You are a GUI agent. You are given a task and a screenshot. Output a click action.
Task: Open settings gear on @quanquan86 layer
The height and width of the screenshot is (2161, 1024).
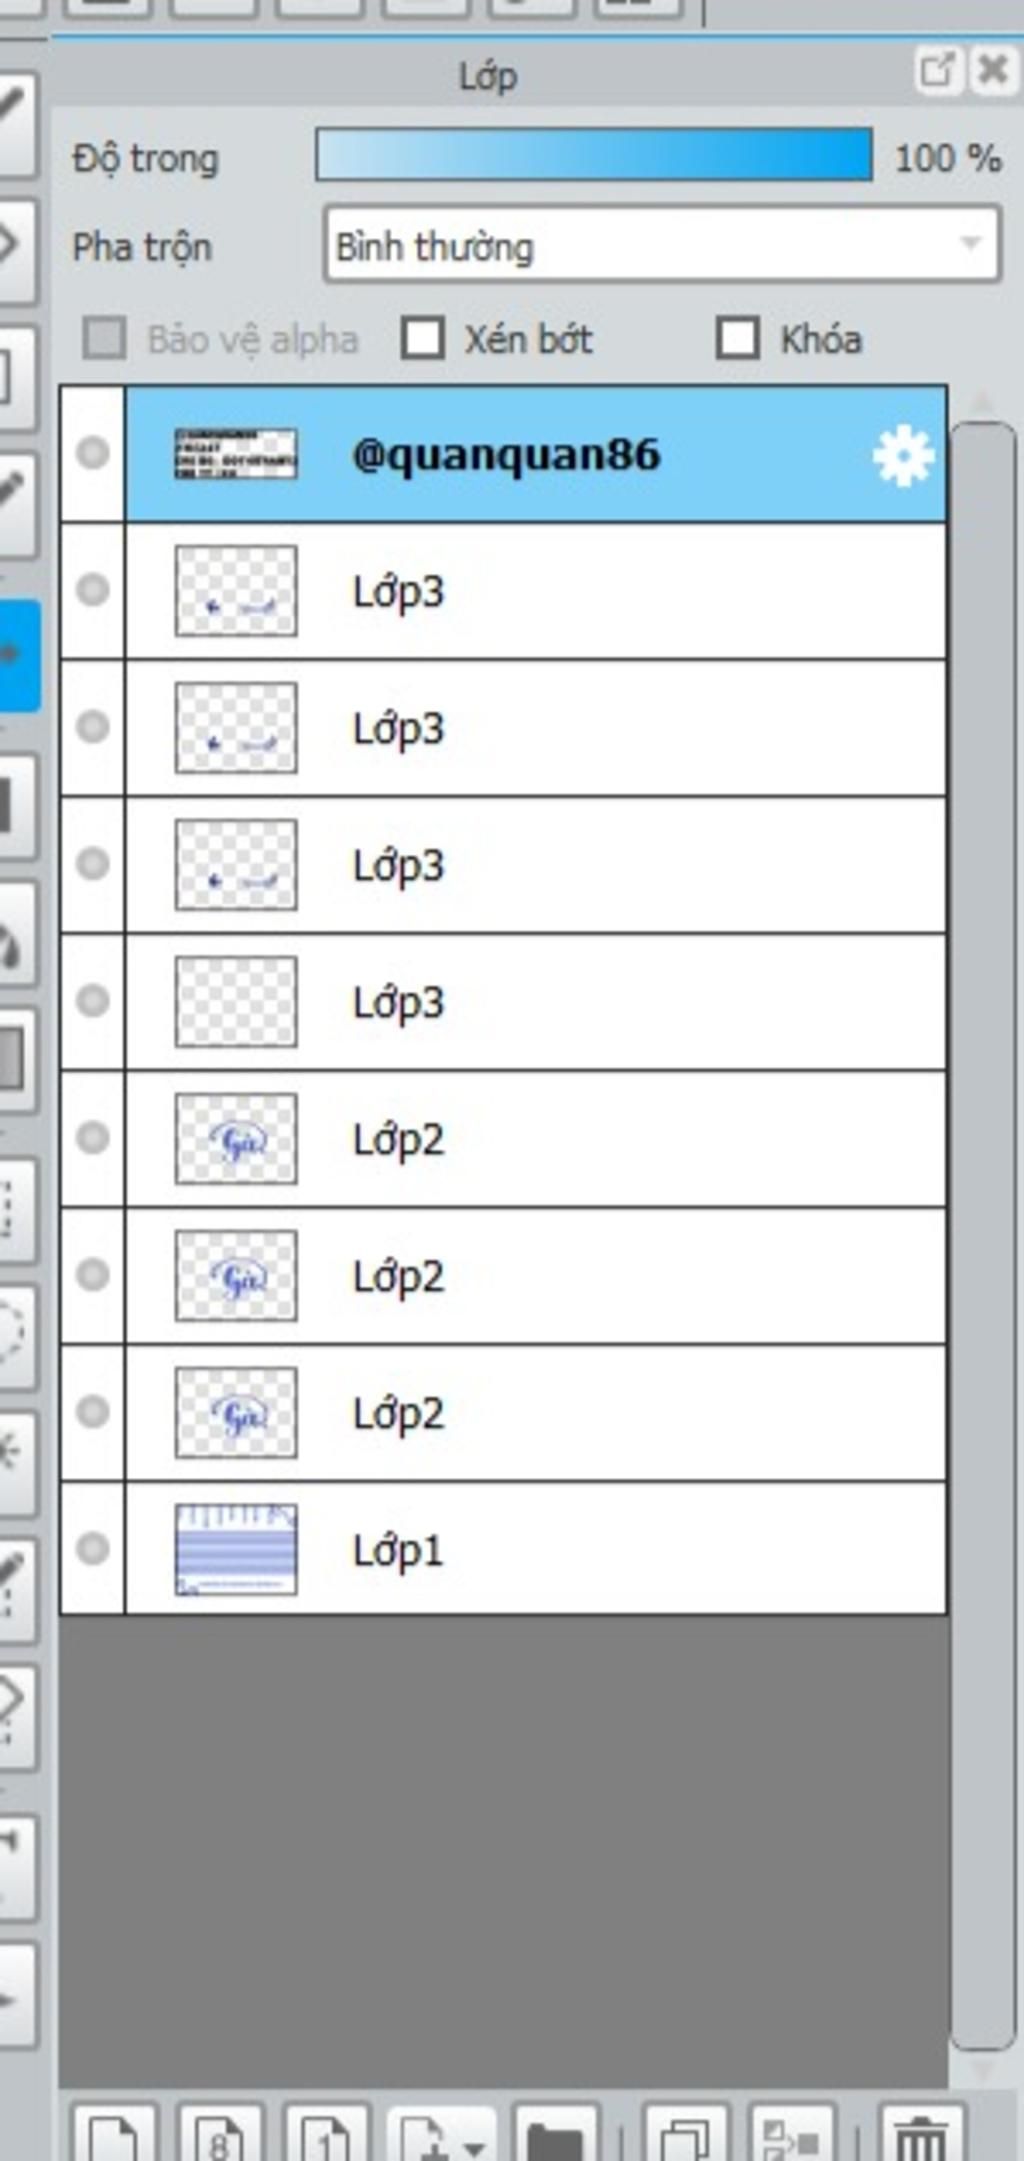902,456
